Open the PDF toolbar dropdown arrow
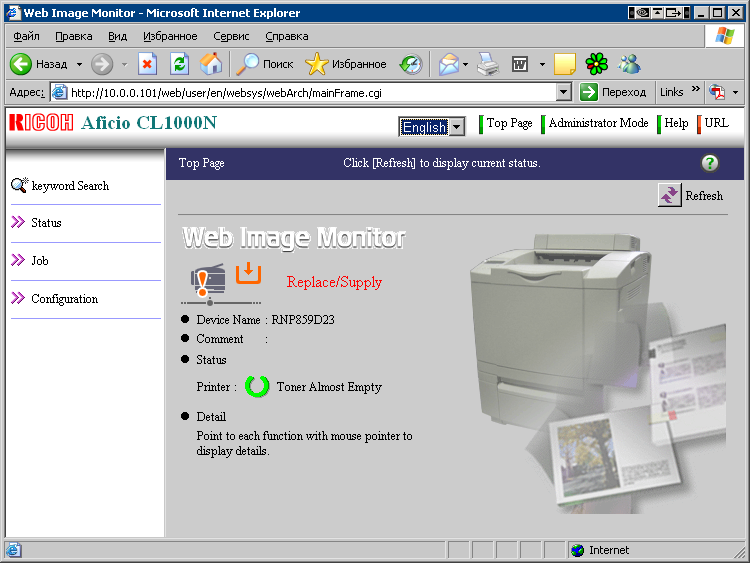Image resolution: width=750 pixels, height=563 pixels. click(735, 92)
